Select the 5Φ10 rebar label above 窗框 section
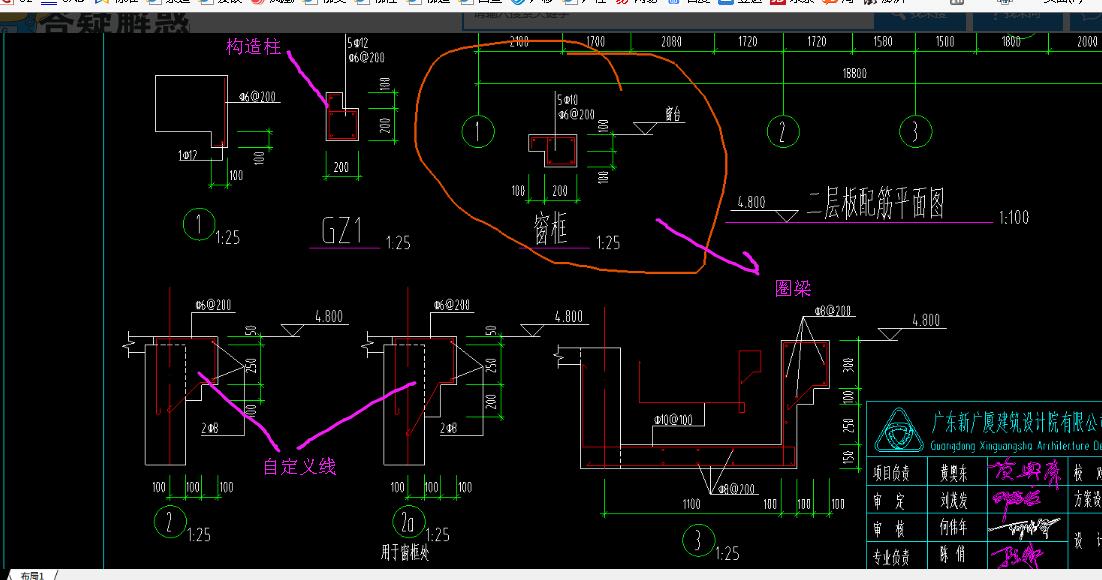The width and height of the screenshot is (1102, 580). point(568,101)
